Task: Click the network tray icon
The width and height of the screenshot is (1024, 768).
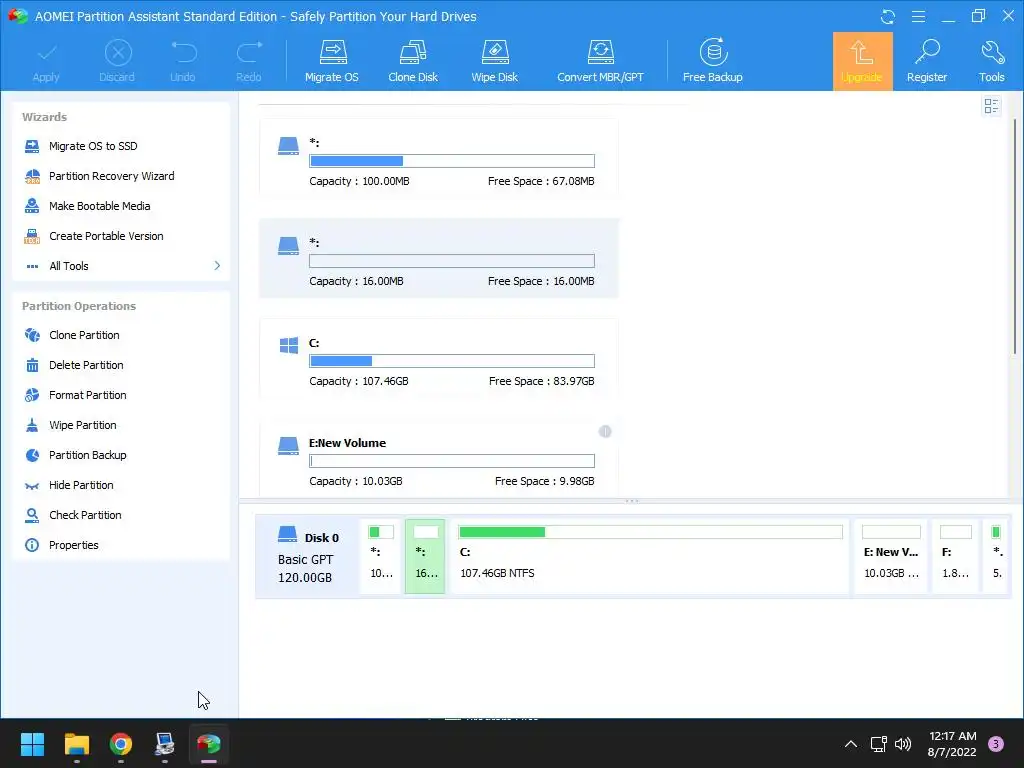Action: coord(878,744)
